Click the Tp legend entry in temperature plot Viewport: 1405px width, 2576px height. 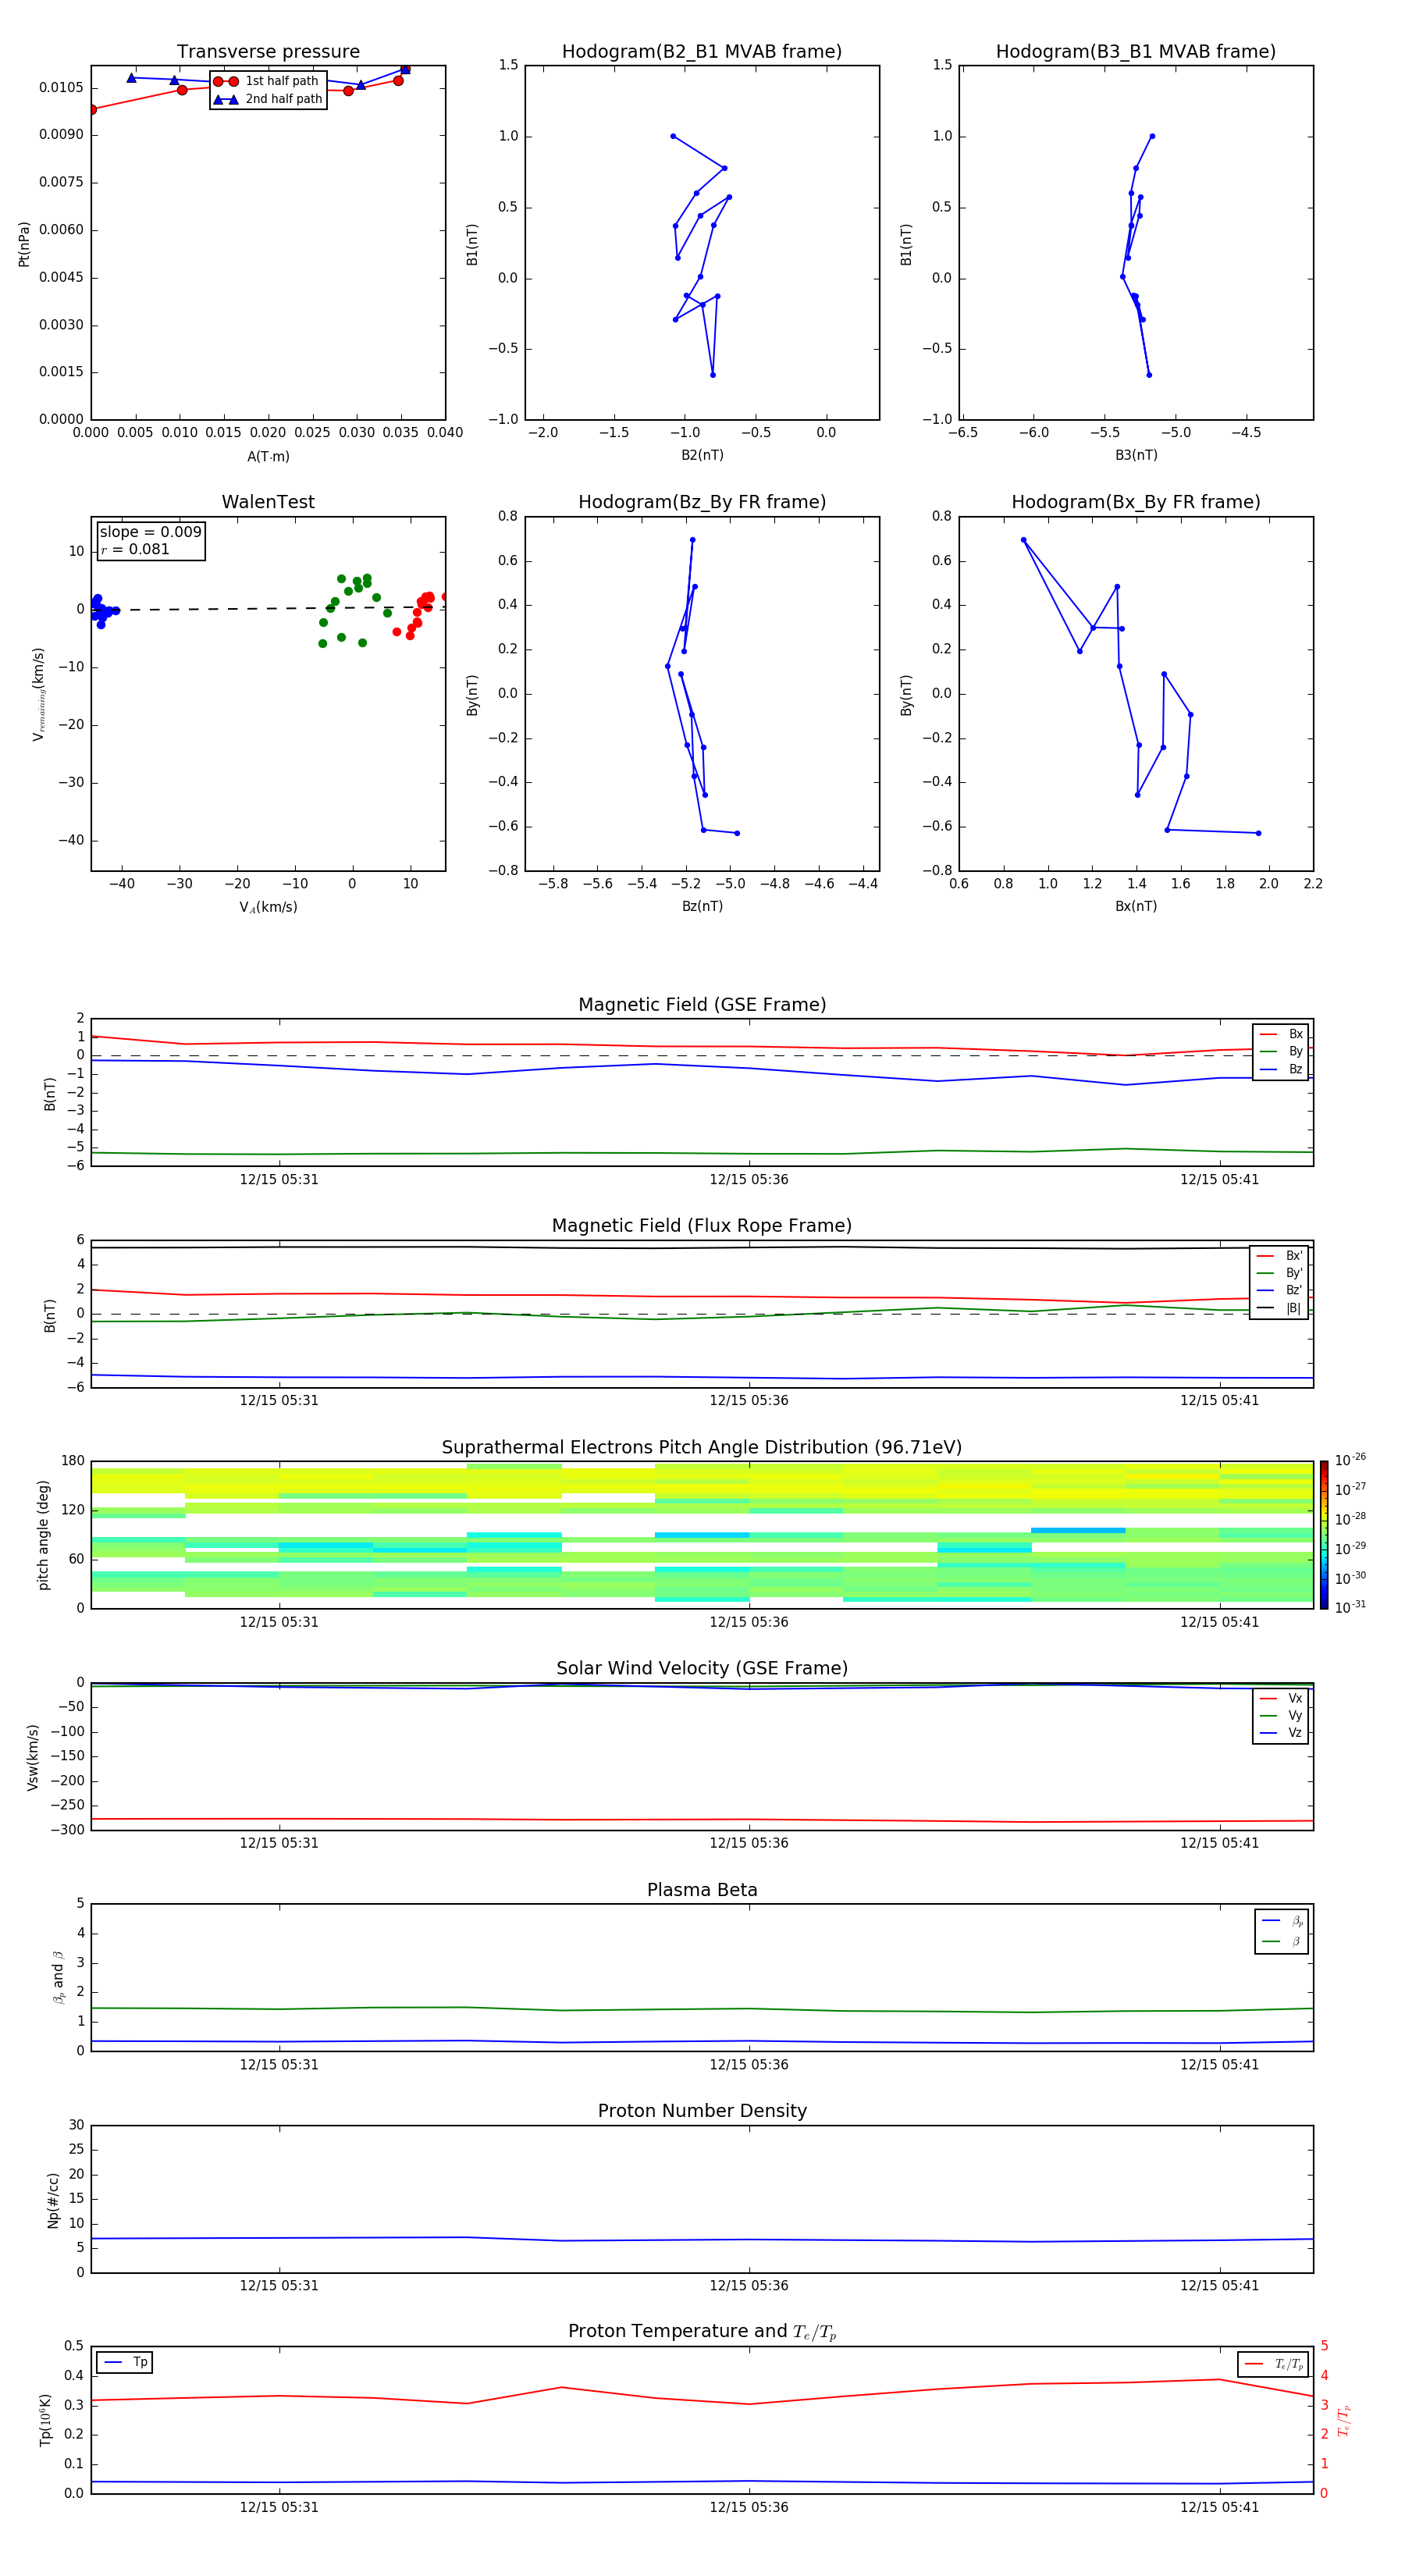125,2362
